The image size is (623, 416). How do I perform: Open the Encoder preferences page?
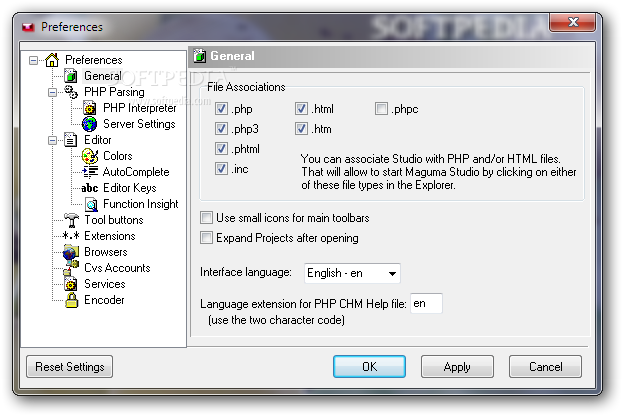104,300
